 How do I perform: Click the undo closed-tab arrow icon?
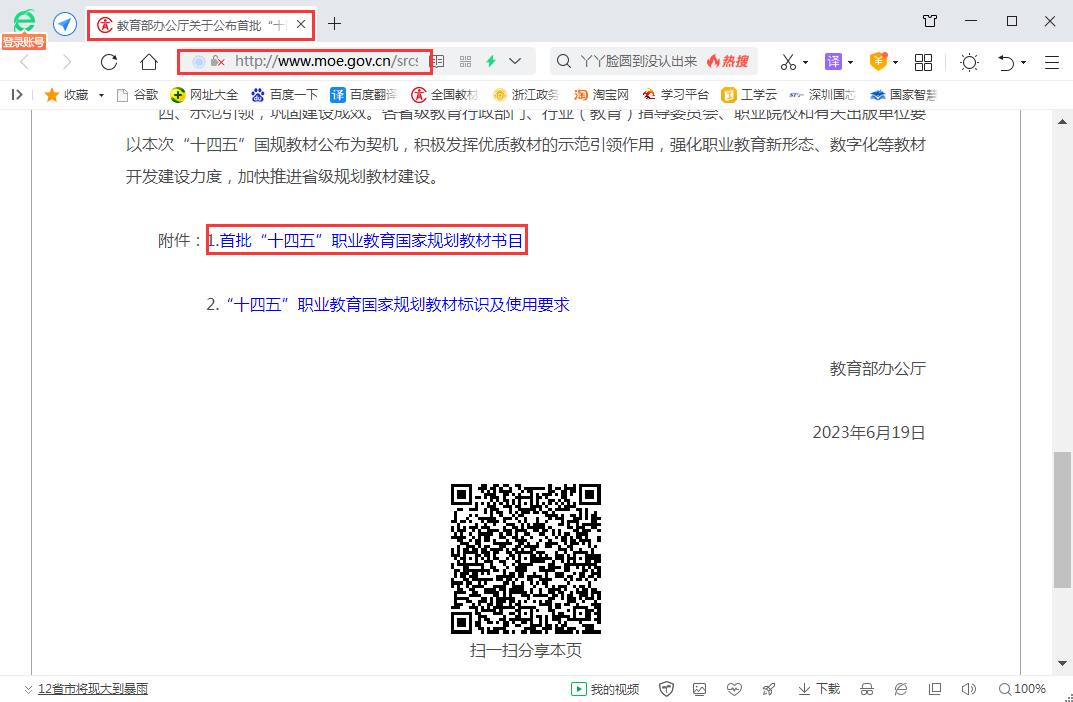[x=1006, y=62]
